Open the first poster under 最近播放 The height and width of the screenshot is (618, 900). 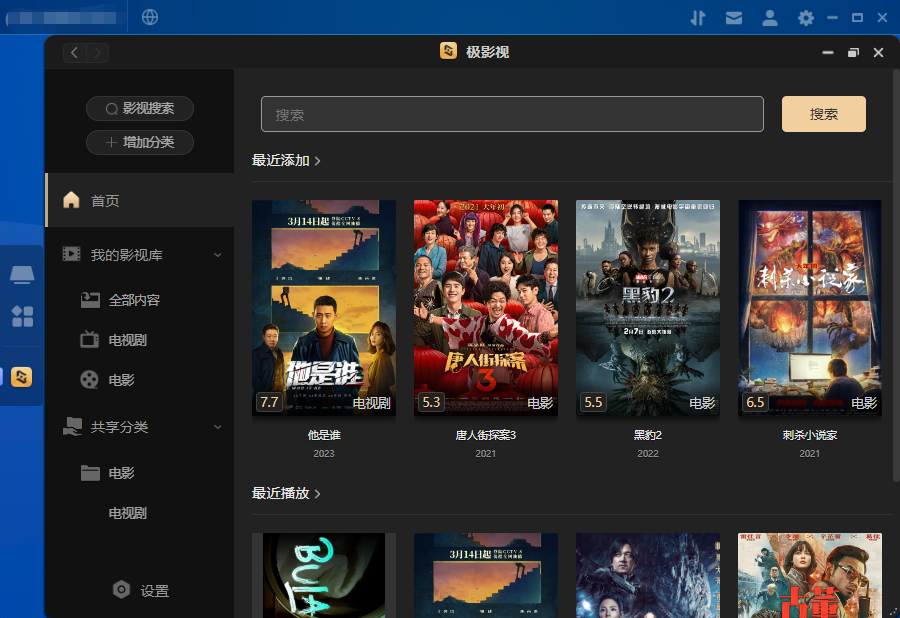324,576
